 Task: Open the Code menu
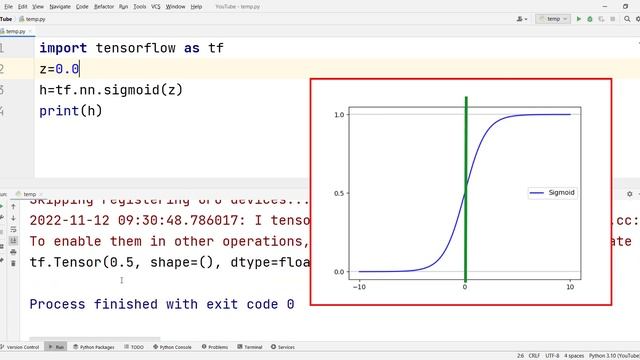[82, 7]
